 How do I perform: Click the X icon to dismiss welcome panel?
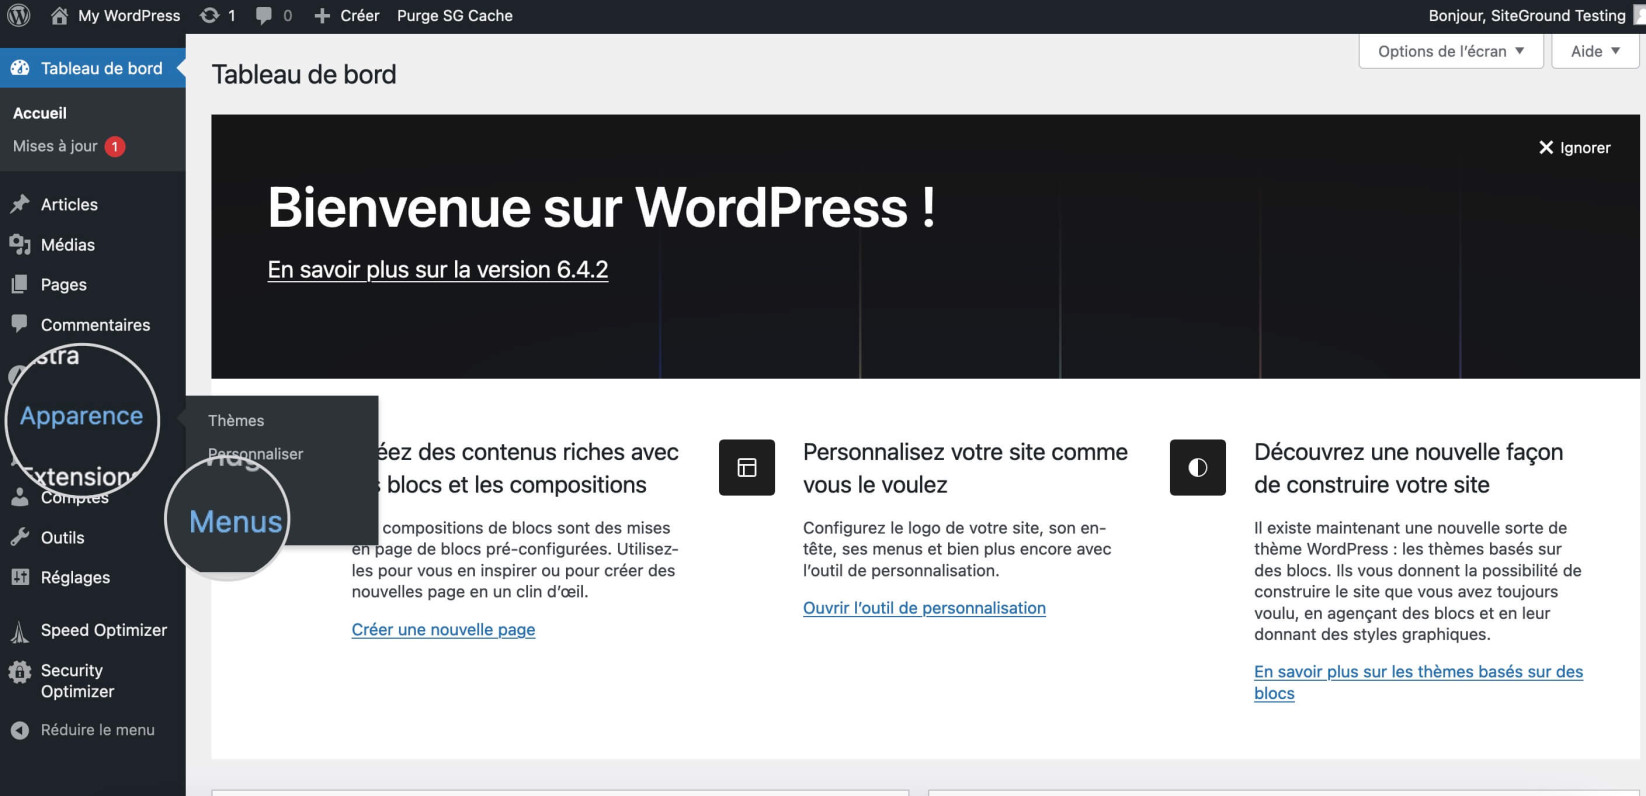click(1546, 147)
